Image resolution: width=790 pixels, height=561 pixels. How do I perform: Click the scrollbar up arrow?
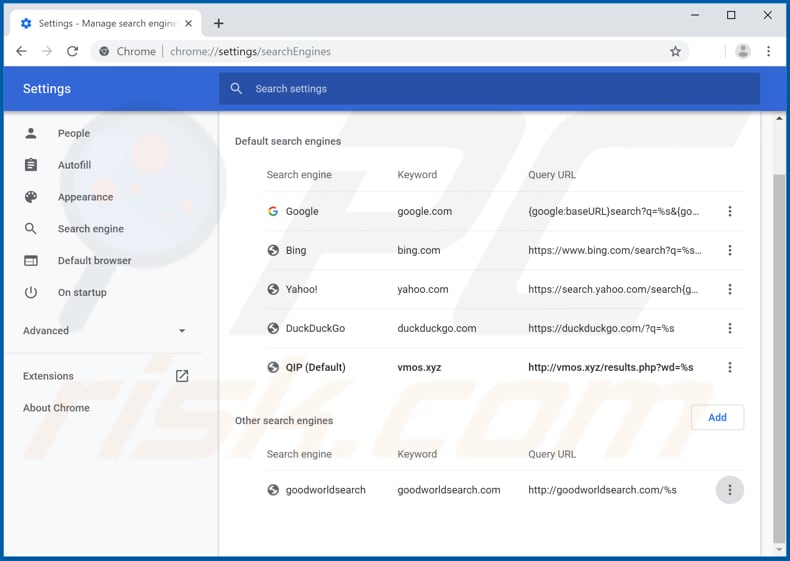tap(779, 119)
